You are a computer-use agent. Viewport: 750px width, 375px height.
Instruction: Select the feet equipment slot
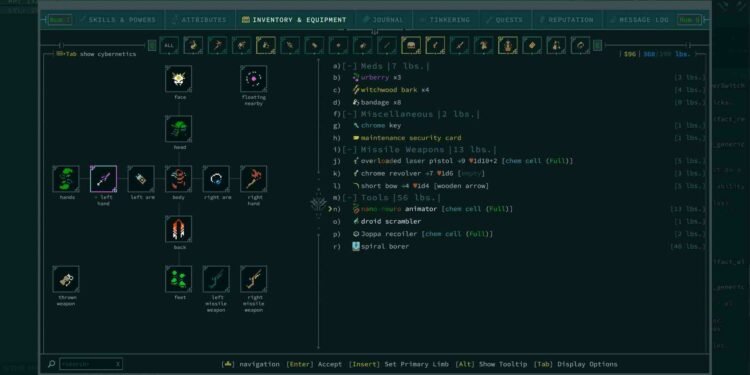[x=178, y=279]
